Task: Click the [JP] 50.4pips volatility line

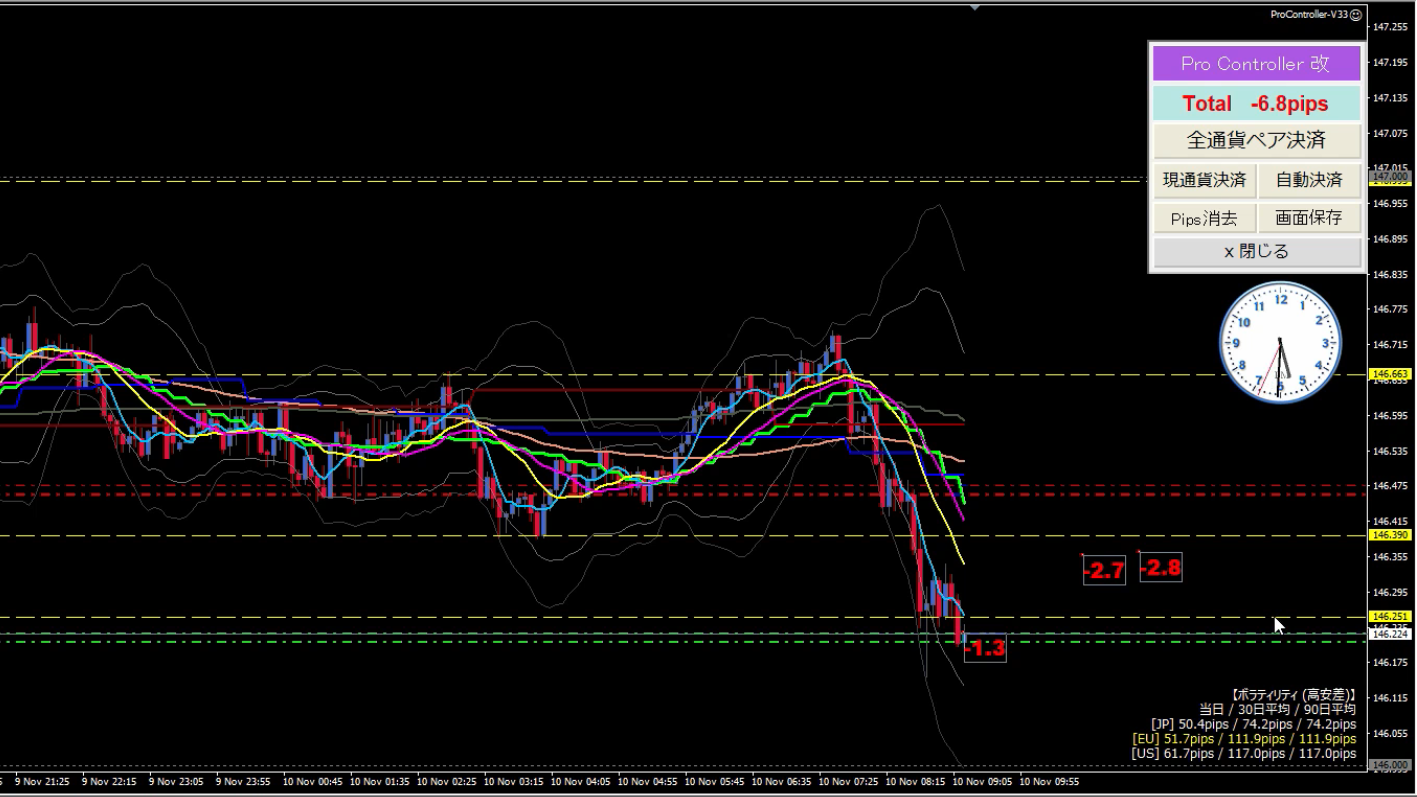Action: coord(1253,724)
